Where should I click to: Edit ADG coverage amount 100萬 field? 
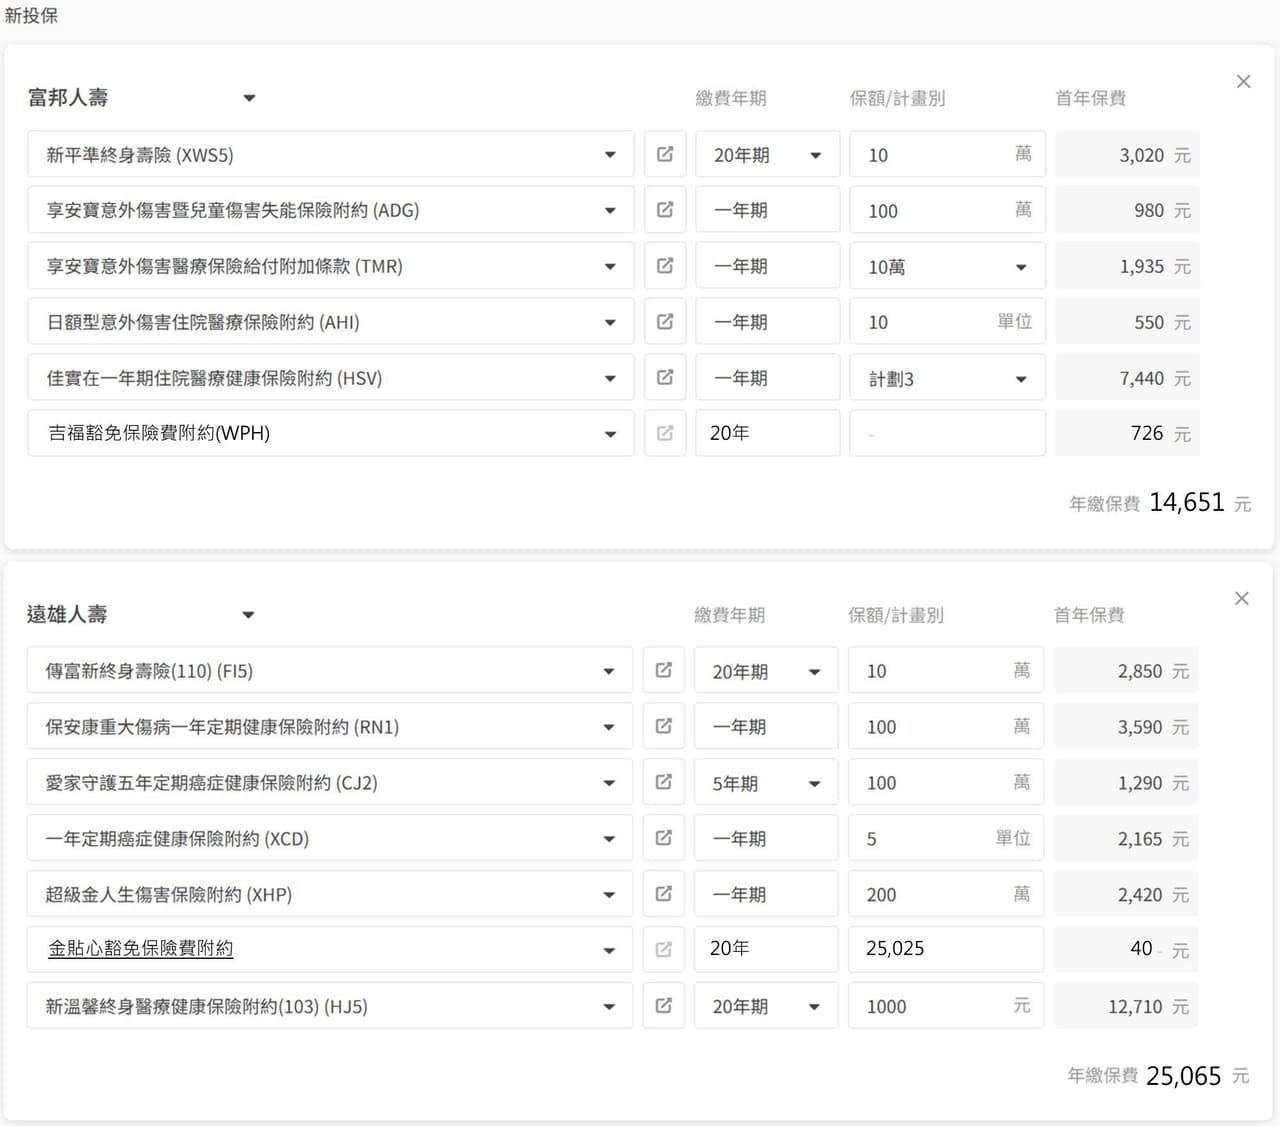coord(947,210)
